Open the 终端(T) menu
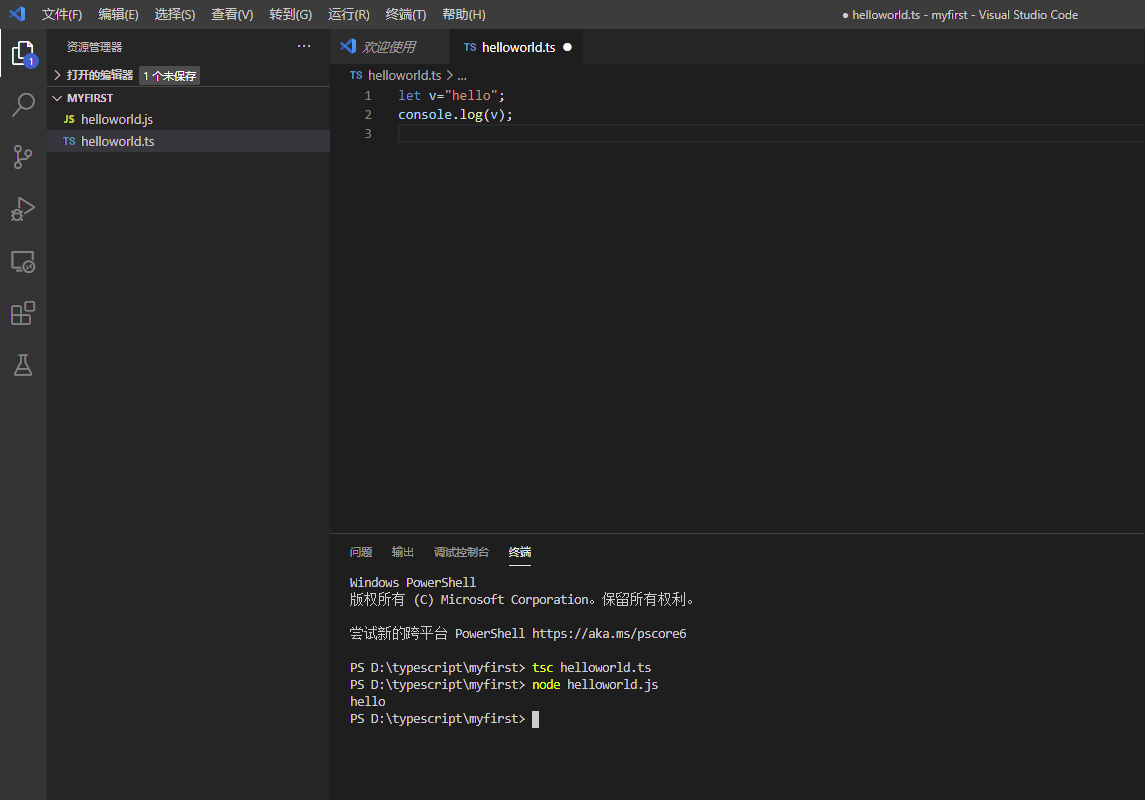1145x800 pixels. click(405, 15)
